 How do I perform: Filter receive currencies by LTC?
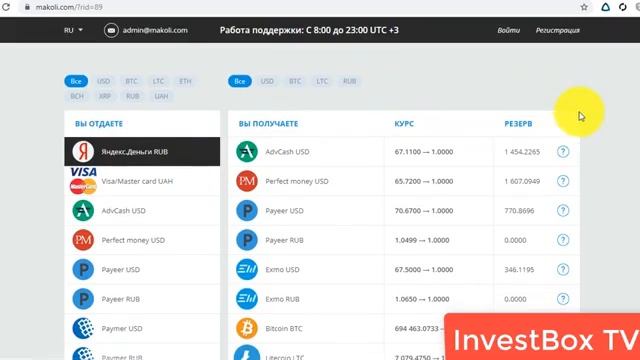point(322,81)
